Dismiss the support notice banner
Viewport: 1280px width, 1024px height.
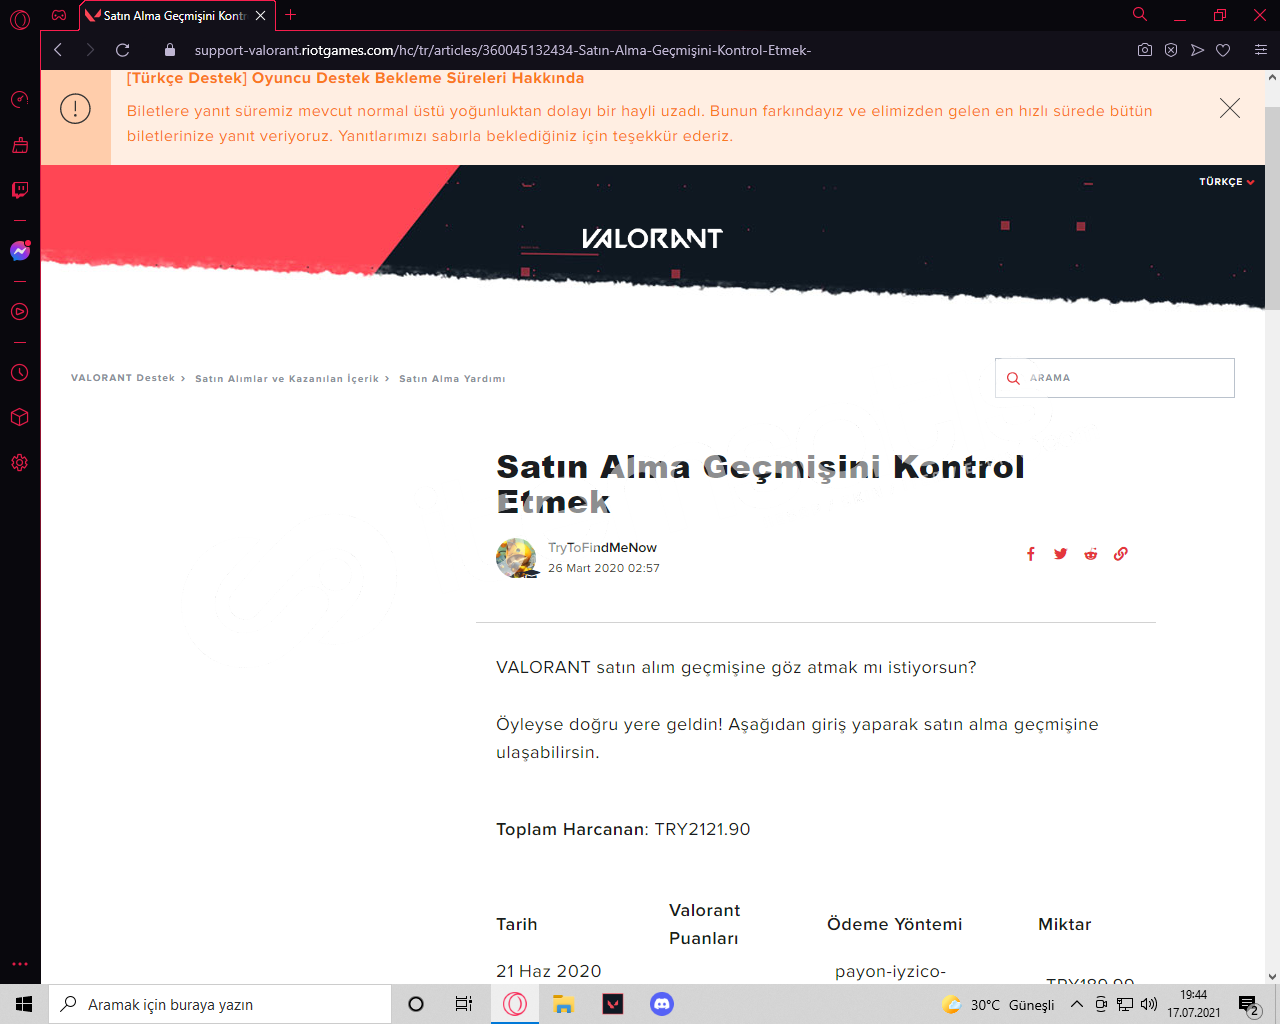pyautogui.click(x=1230, y=108)
